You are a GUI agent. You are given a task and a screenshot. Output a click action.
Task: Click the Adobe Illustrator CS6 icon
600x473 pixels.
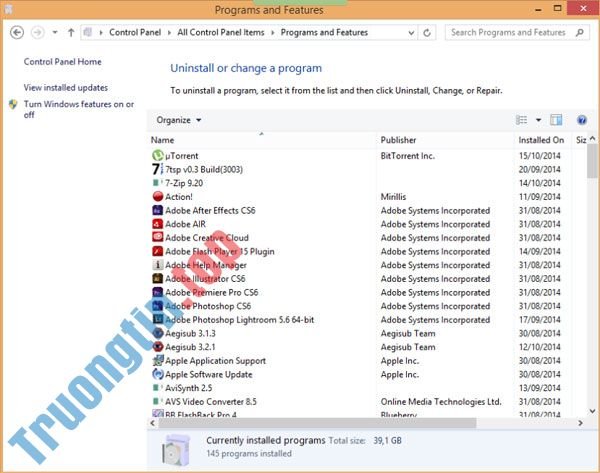click(x=158, y=278)
